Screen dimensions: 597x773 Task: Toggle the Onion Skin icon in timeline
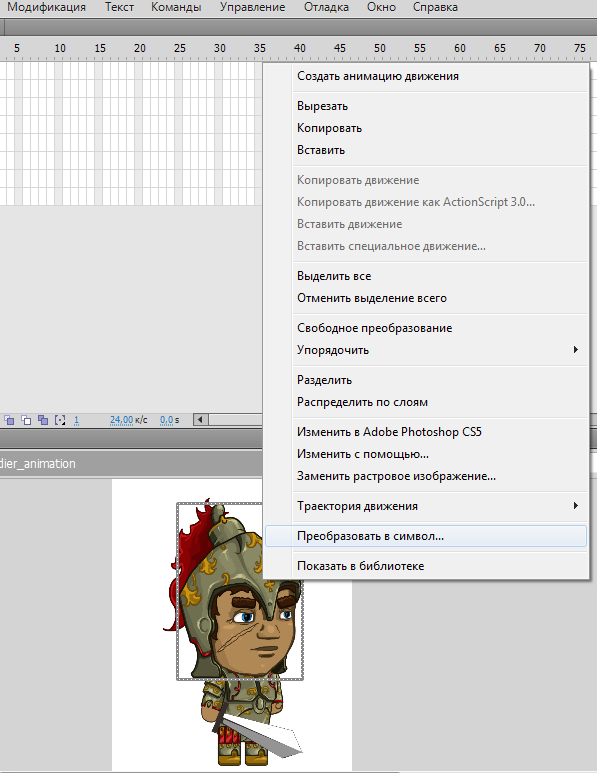tap(9, 420)
